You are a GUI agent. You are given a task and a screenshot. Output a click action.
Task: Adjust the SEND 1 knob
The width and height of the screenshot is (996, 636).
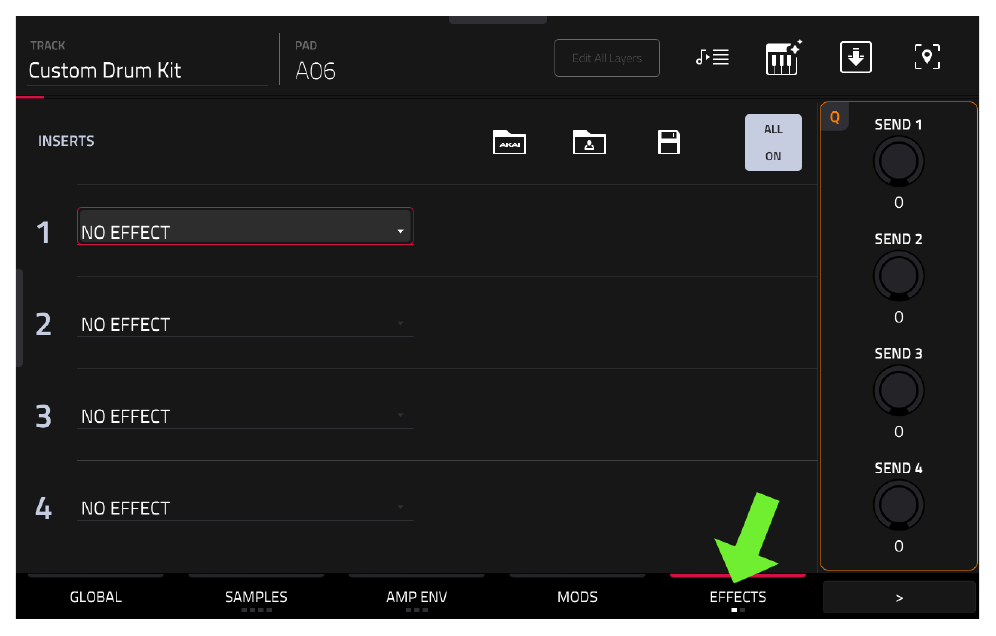point(898,161)
